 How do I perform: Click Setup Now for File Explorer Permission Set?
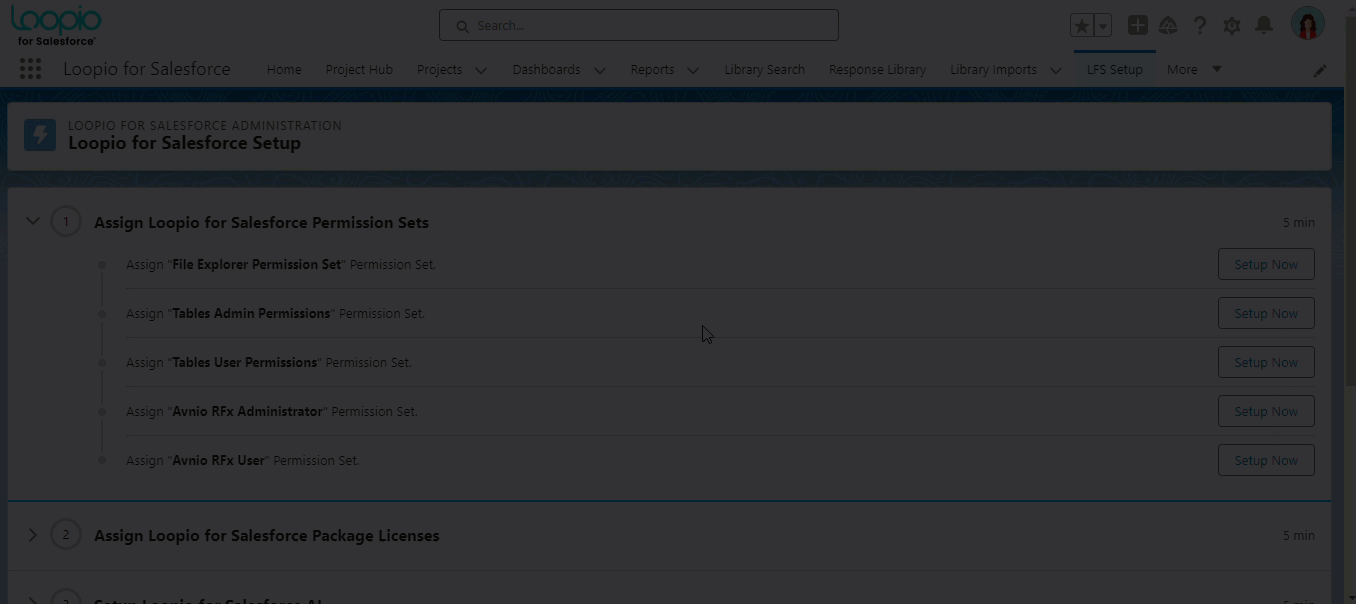point(1266,264)
